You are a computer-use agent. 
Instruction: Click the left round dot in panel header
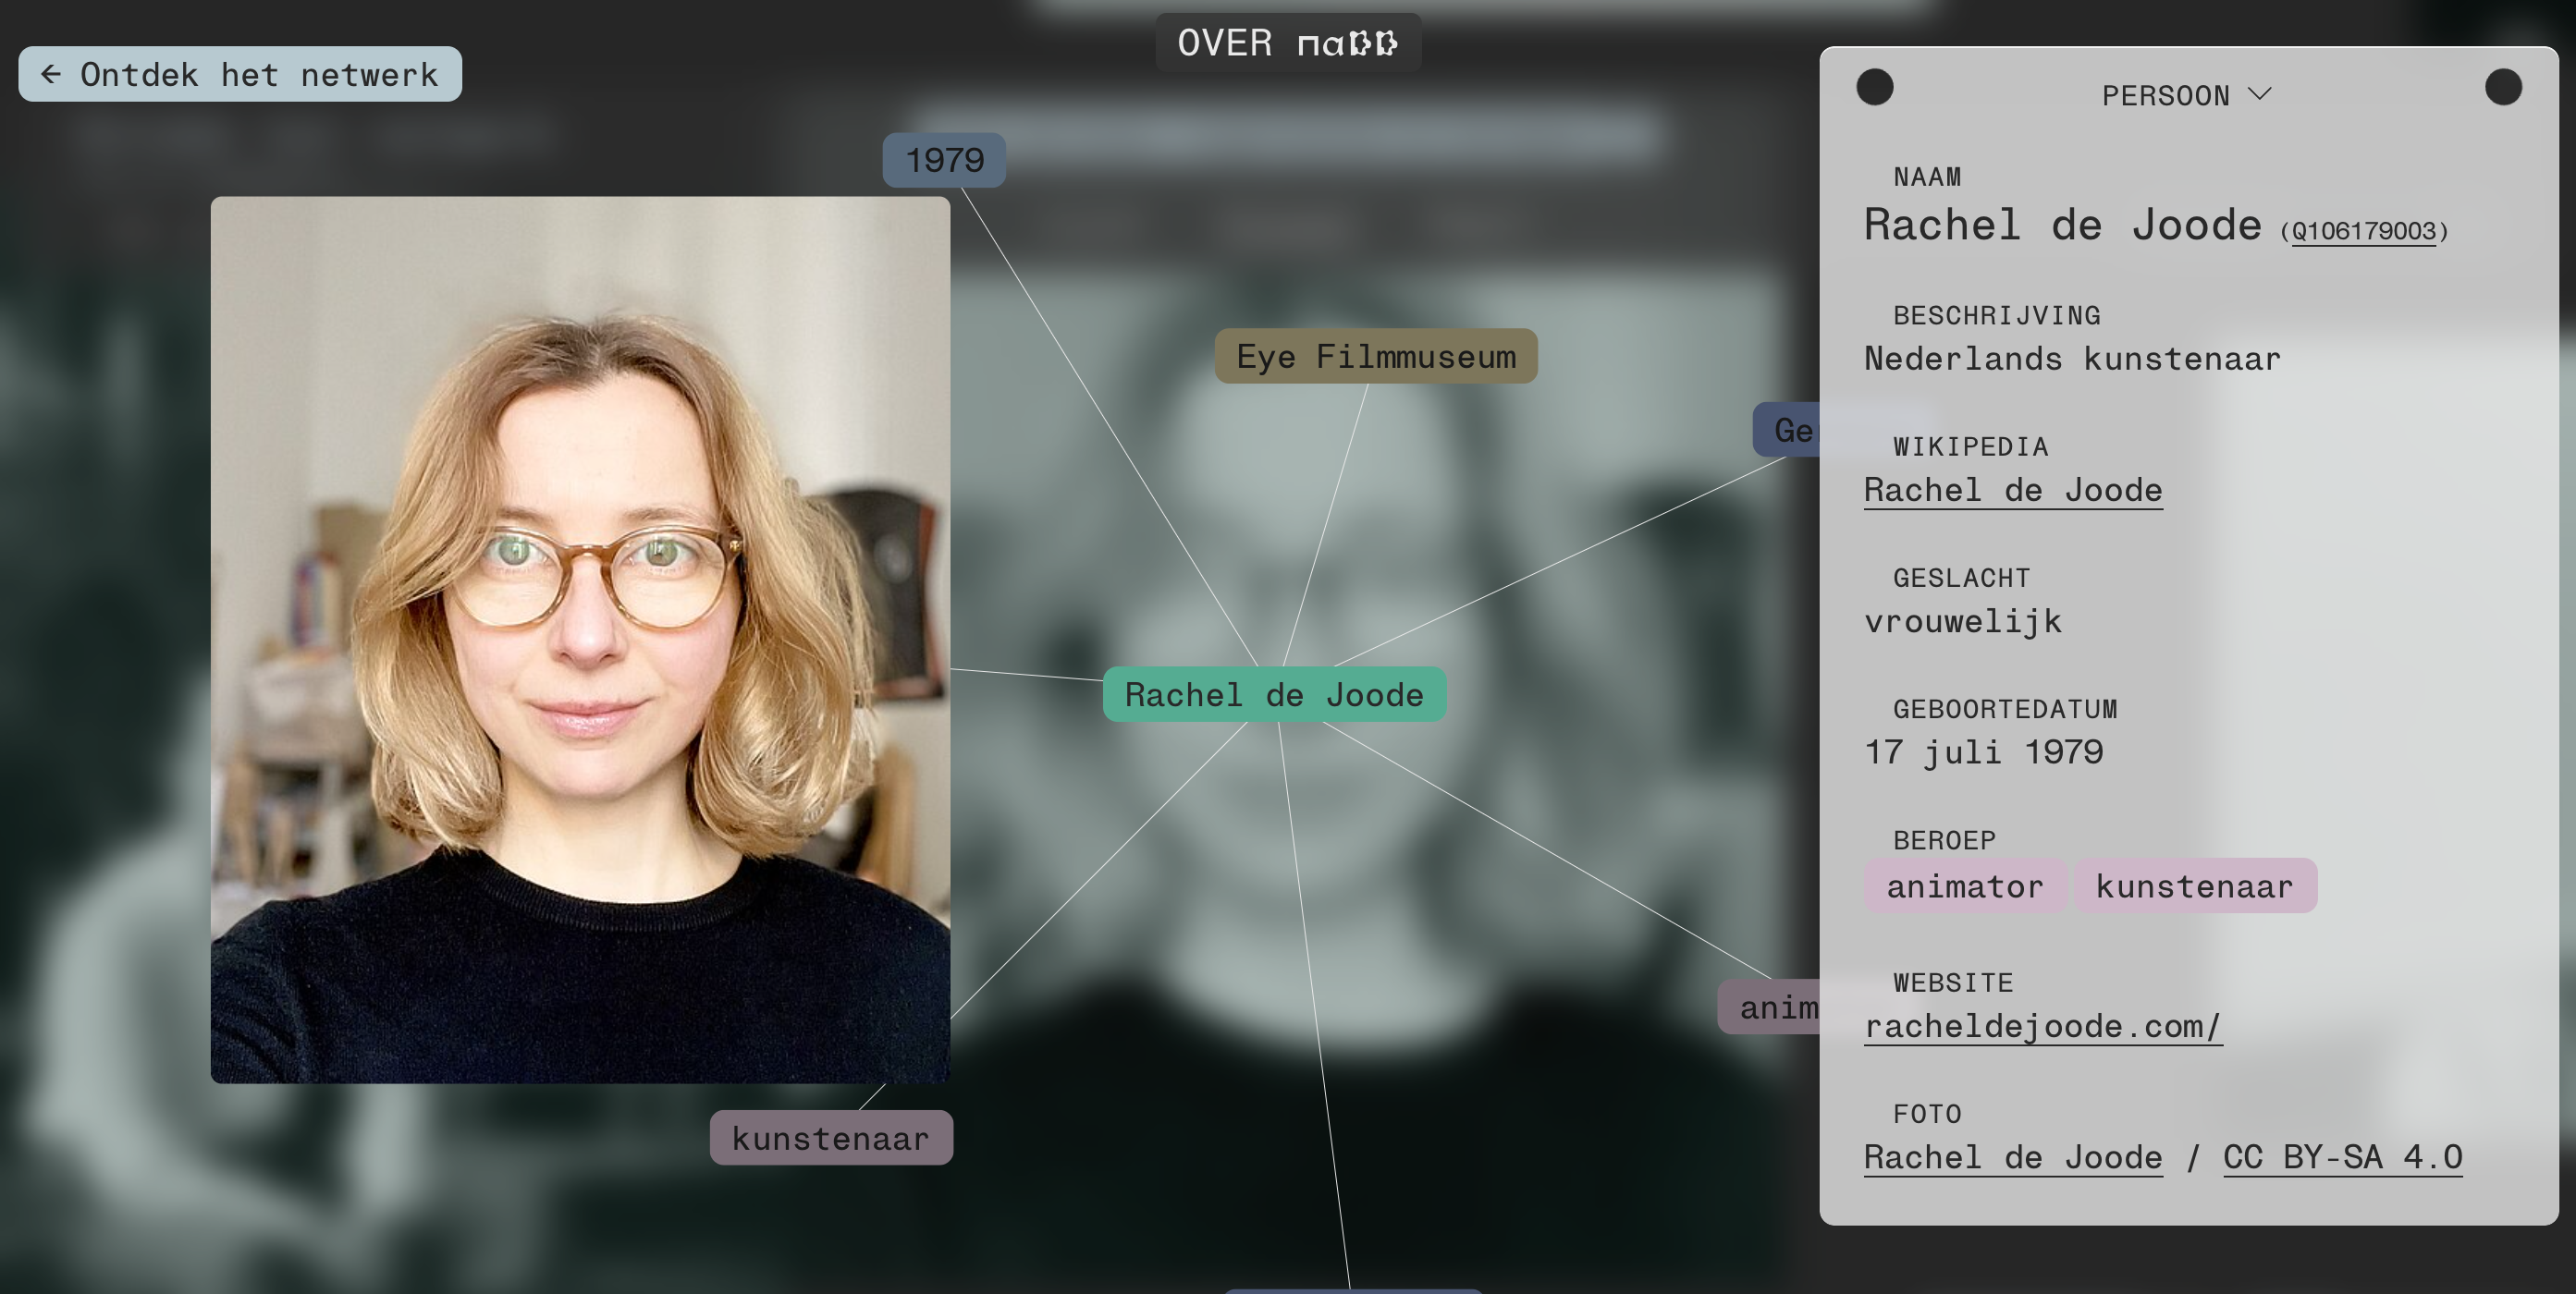click(x=1874, y=87)
